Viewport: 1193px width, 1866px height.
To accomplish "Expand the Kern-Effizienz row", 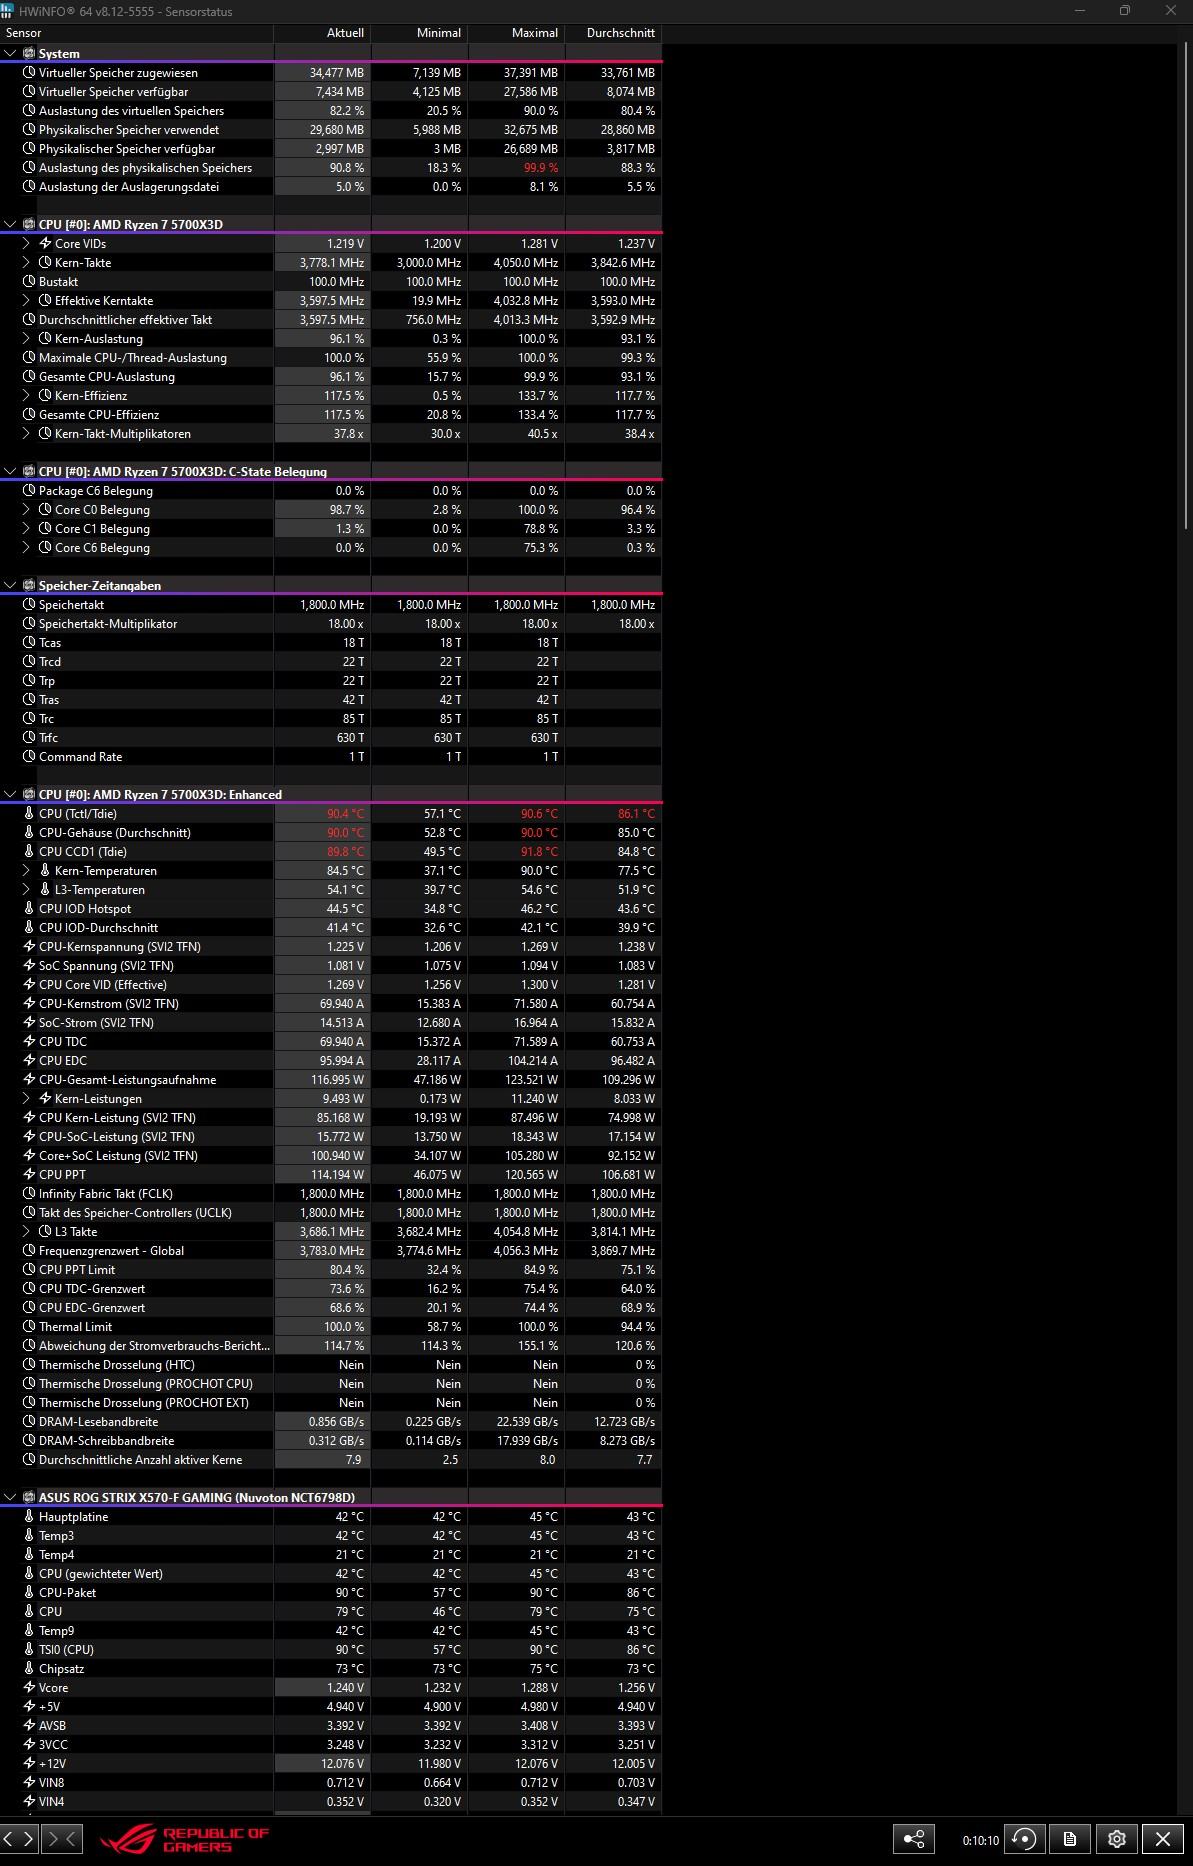I will [26, 395].
